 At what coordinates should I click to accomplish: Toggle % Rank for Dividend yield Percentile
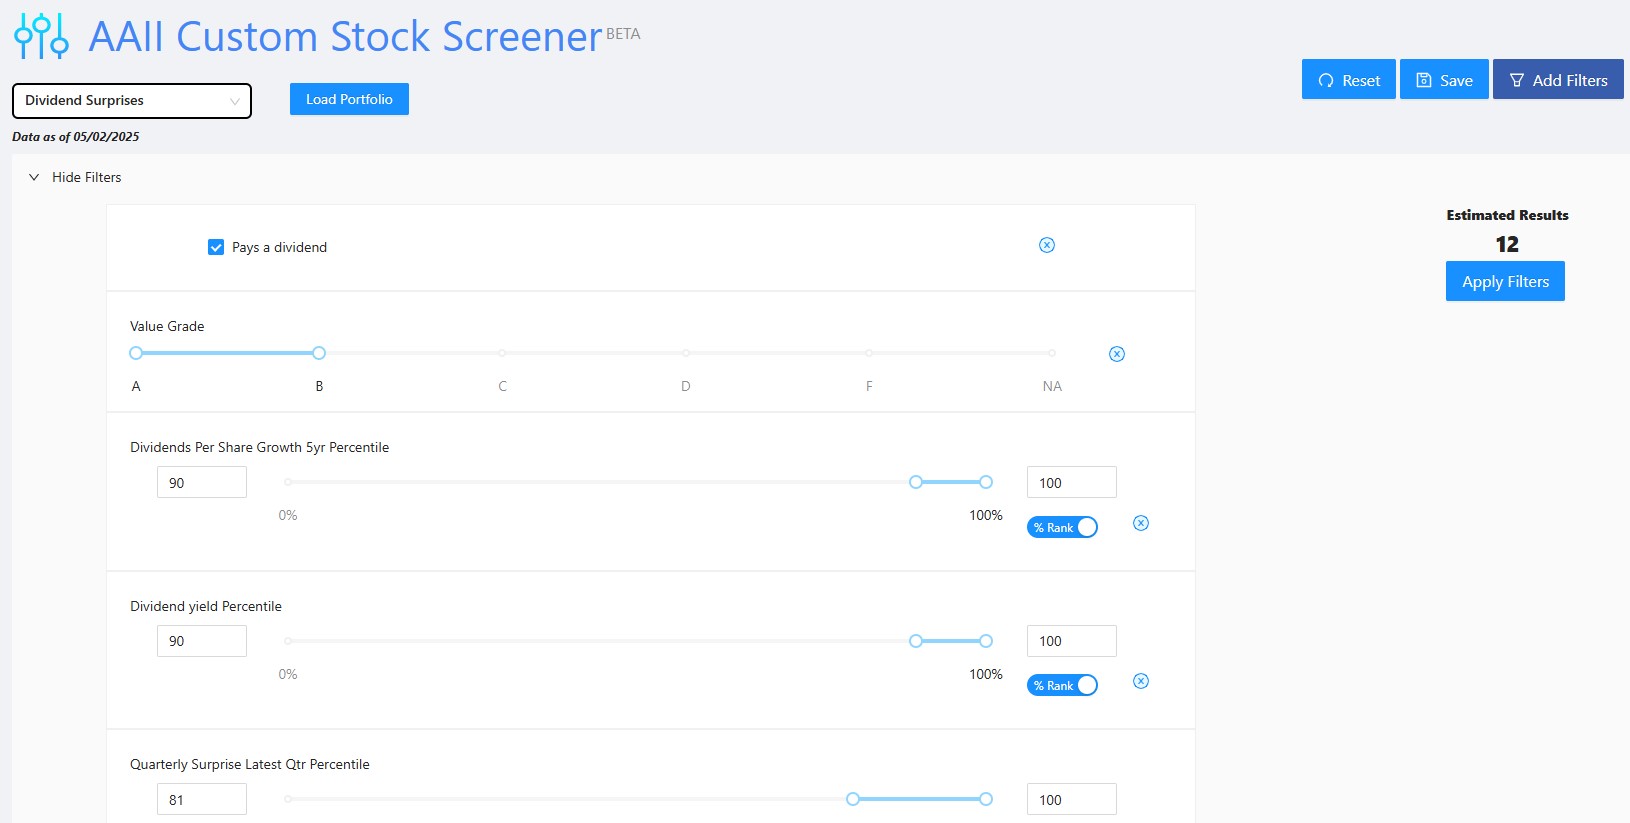(1062, 685)
